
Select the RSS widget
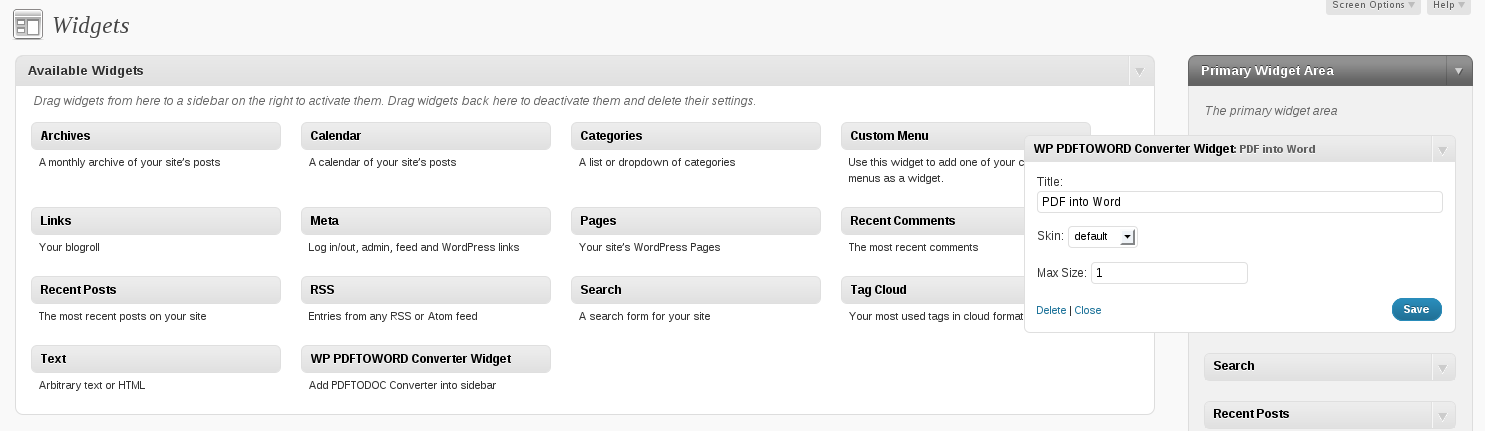click(426, 290)
